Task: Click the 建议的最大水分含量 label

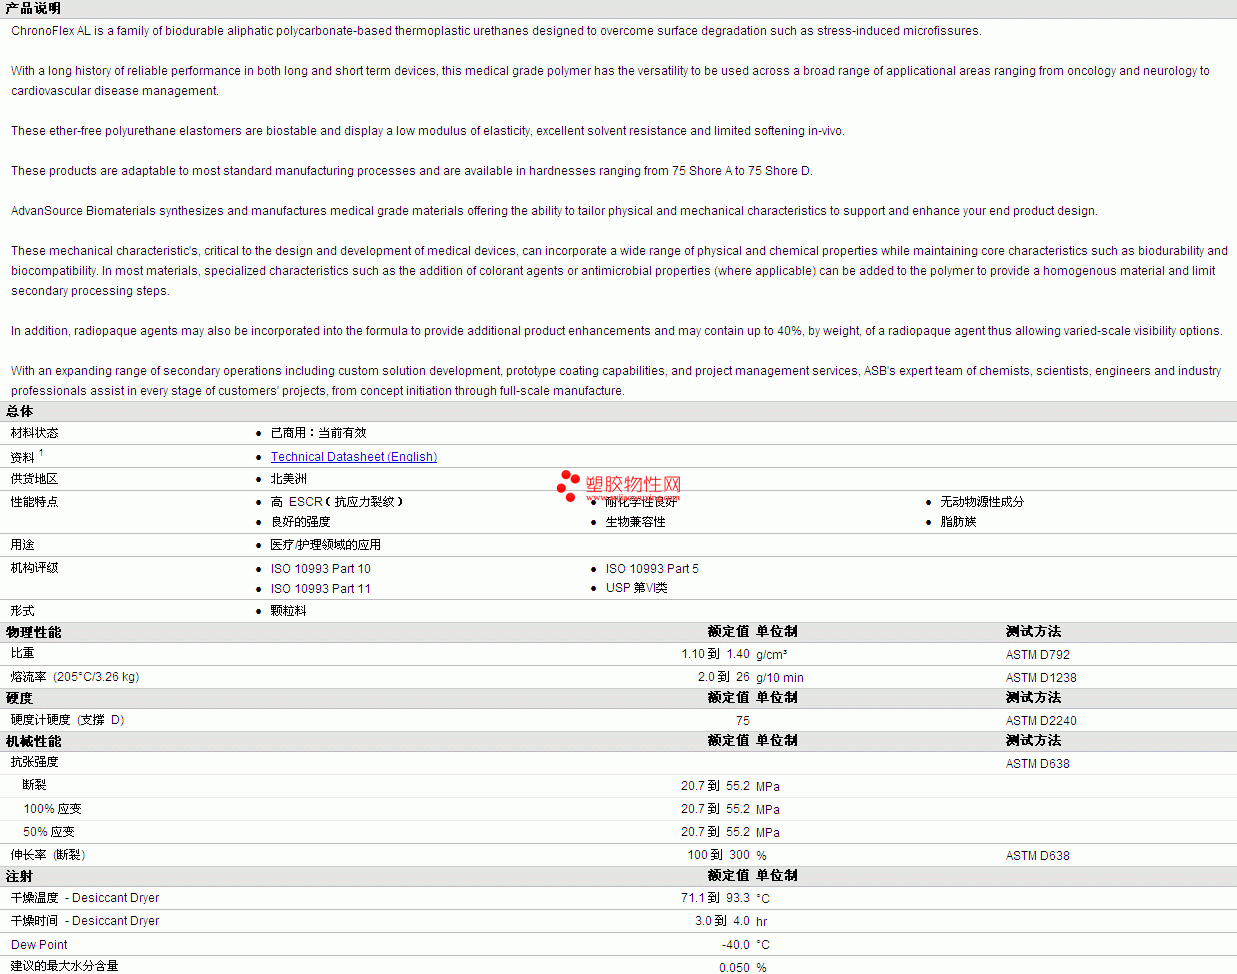Action: point(65,966)
